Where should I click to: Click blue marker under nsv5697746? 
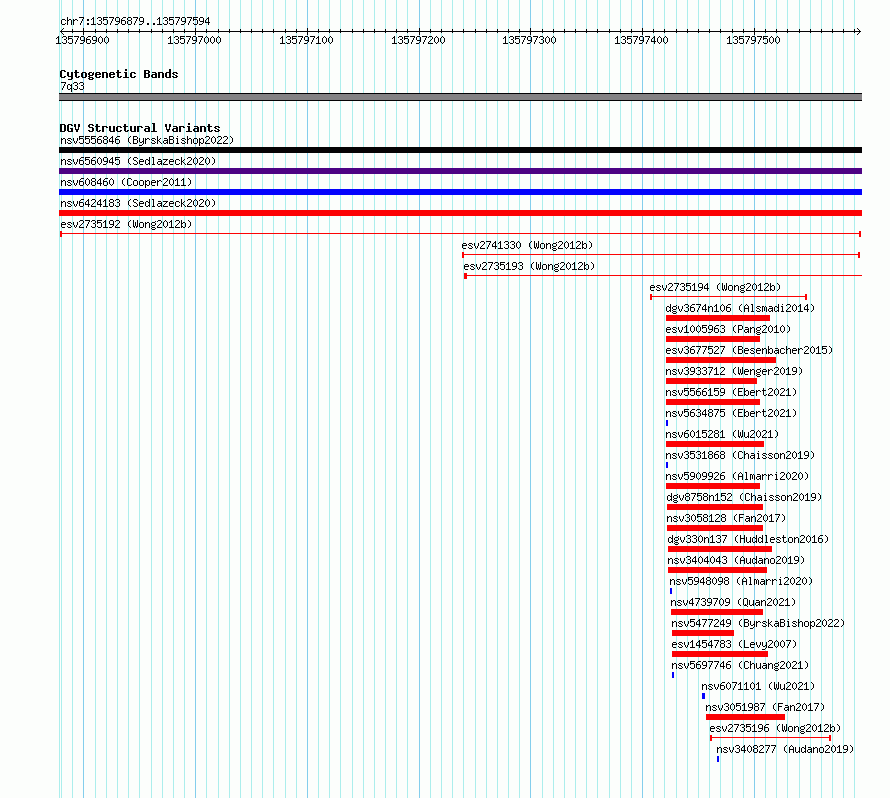click(x=673, y=675)
